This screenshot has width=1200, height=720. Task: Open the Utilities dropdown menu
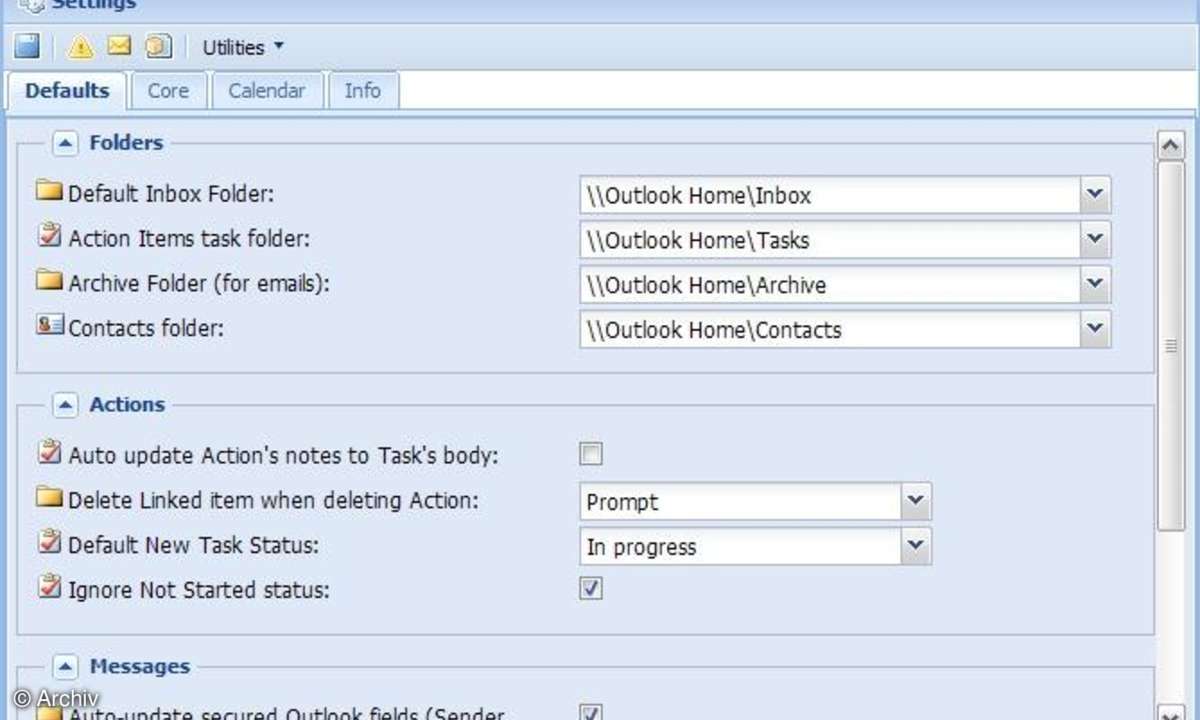[x=243, y=47]
